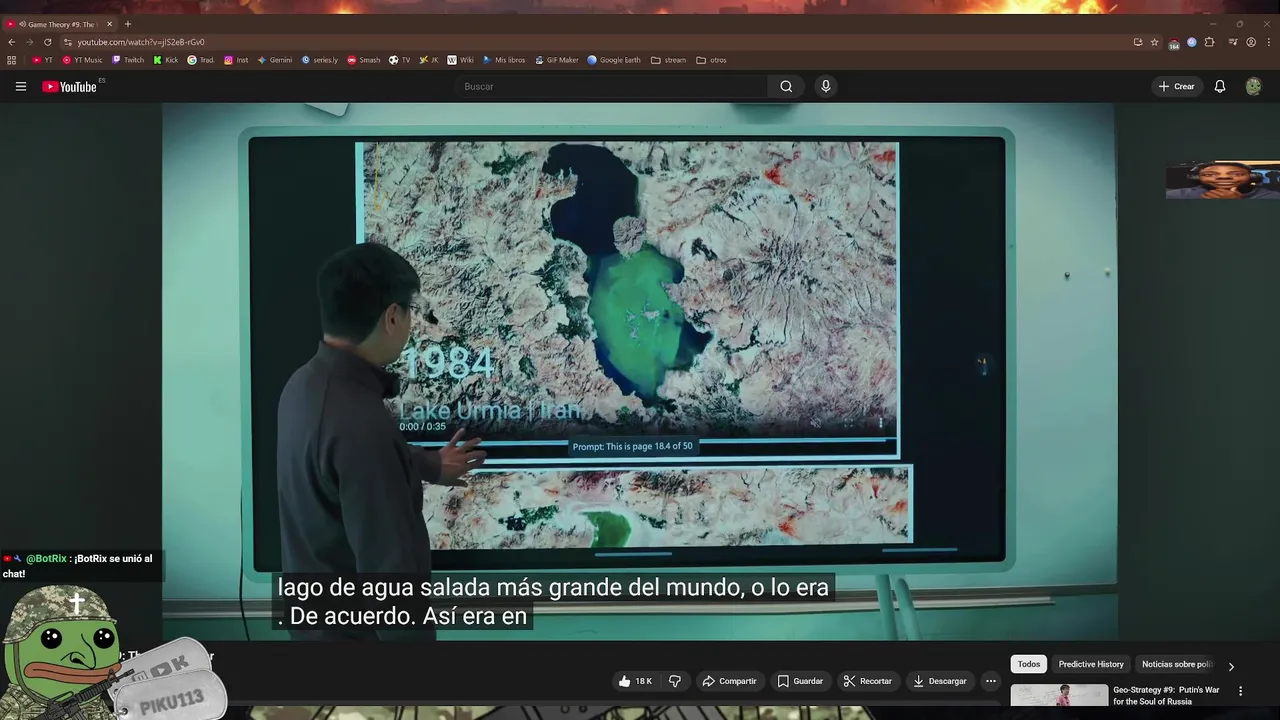Open the Twitch bookmark

128,60
